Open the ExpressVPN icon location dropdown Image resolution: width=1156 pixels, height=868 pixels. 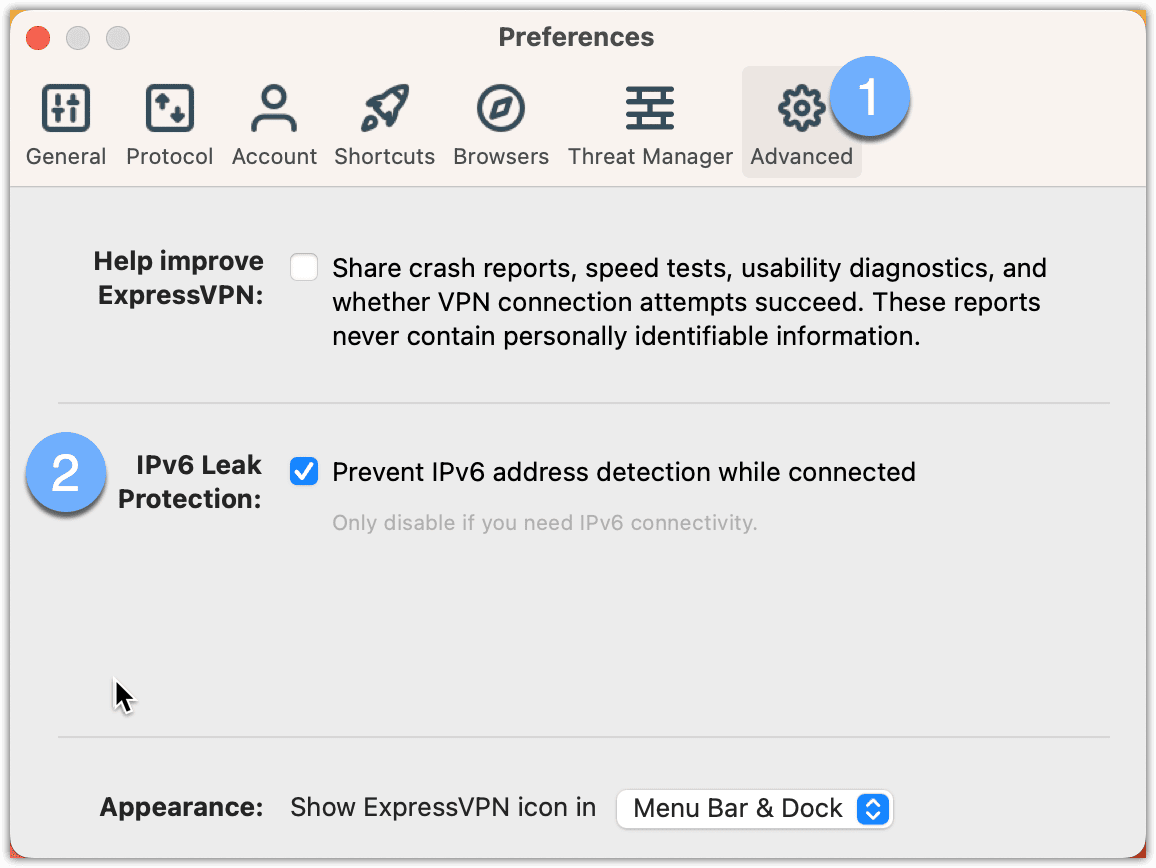(754, 808)
